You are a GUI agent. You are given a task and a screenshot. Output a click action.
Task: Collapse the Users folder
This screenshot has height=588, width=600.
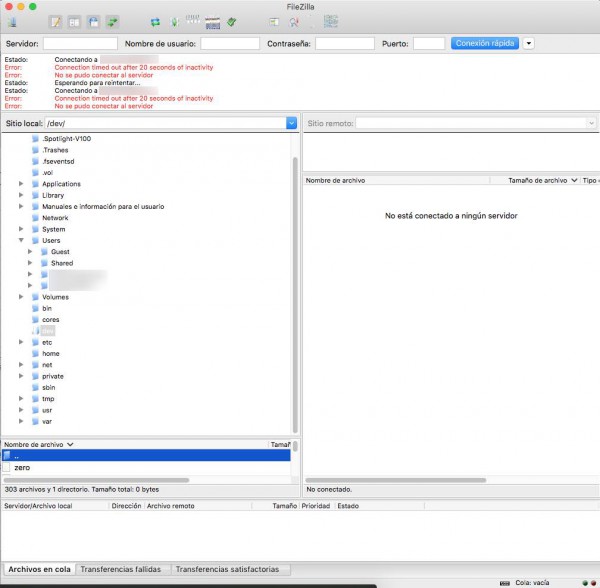coord(21,240)
